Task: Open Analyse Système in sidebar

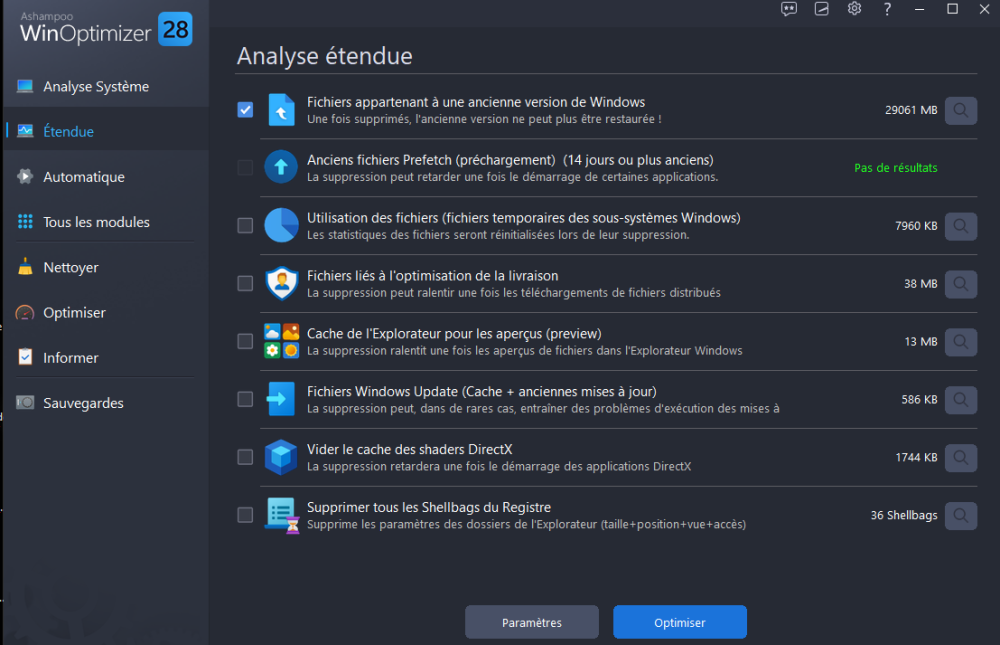Action: pyautogui.click(x=106, y=86)
